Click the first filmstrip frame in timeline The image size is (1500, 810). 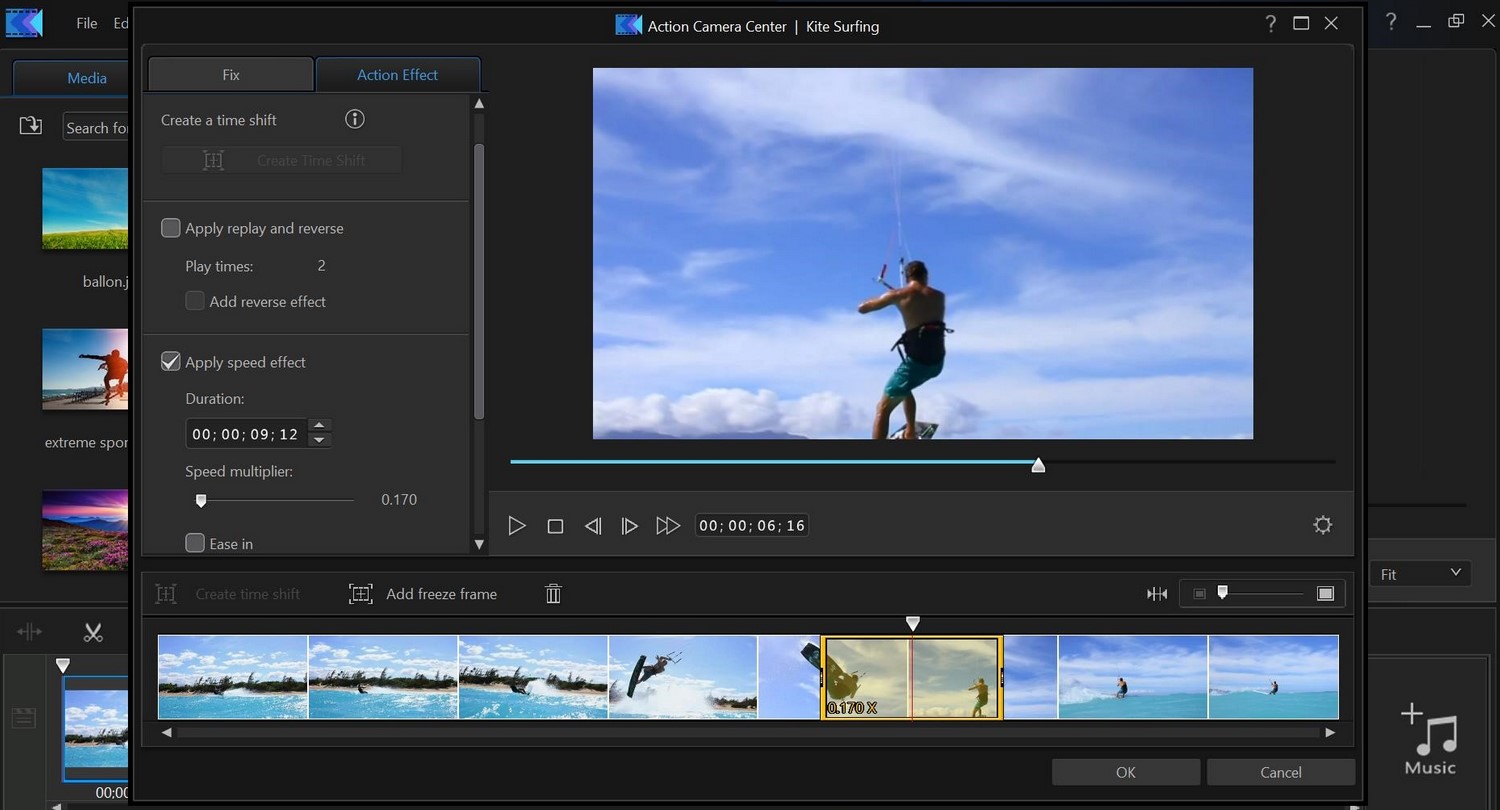pyautogui.click(x=233, y=677)
